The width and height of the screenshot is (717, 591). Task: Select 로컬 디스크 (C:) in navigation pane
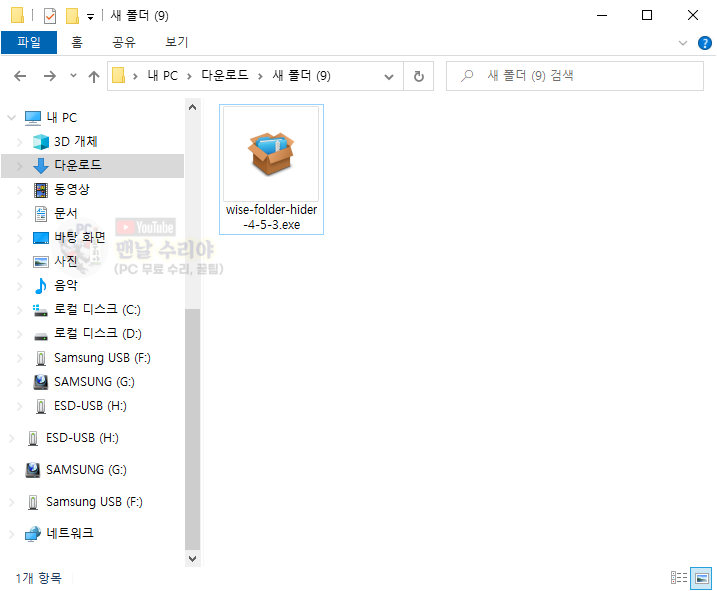(97, 309)
